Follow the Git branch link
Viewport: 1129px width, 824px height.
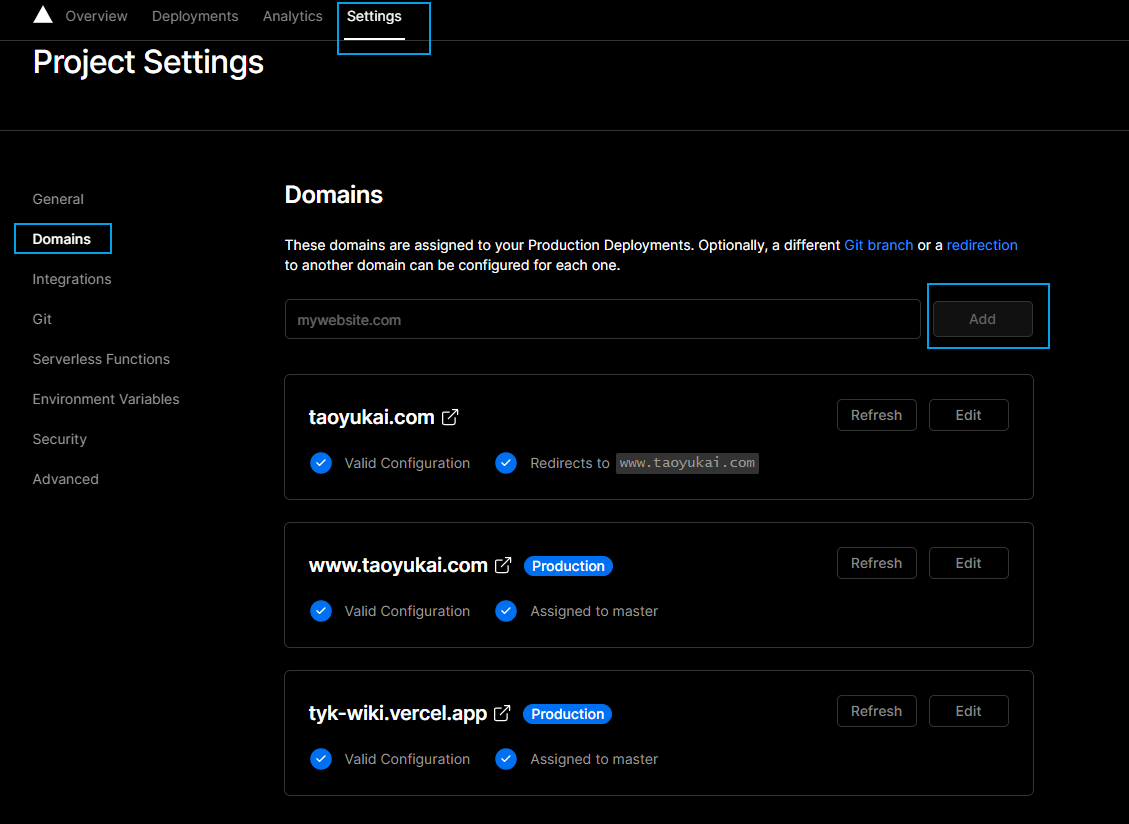(878, 245)
